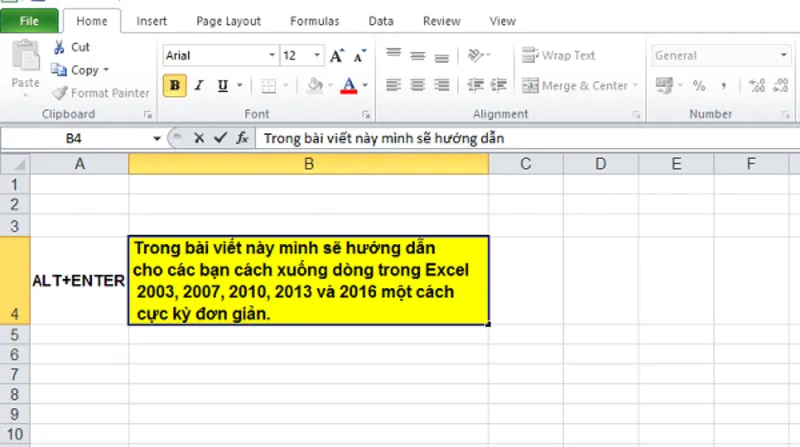Increase decimal places
The height and width of the screenshot is (447, 800).
click(757, 85)
